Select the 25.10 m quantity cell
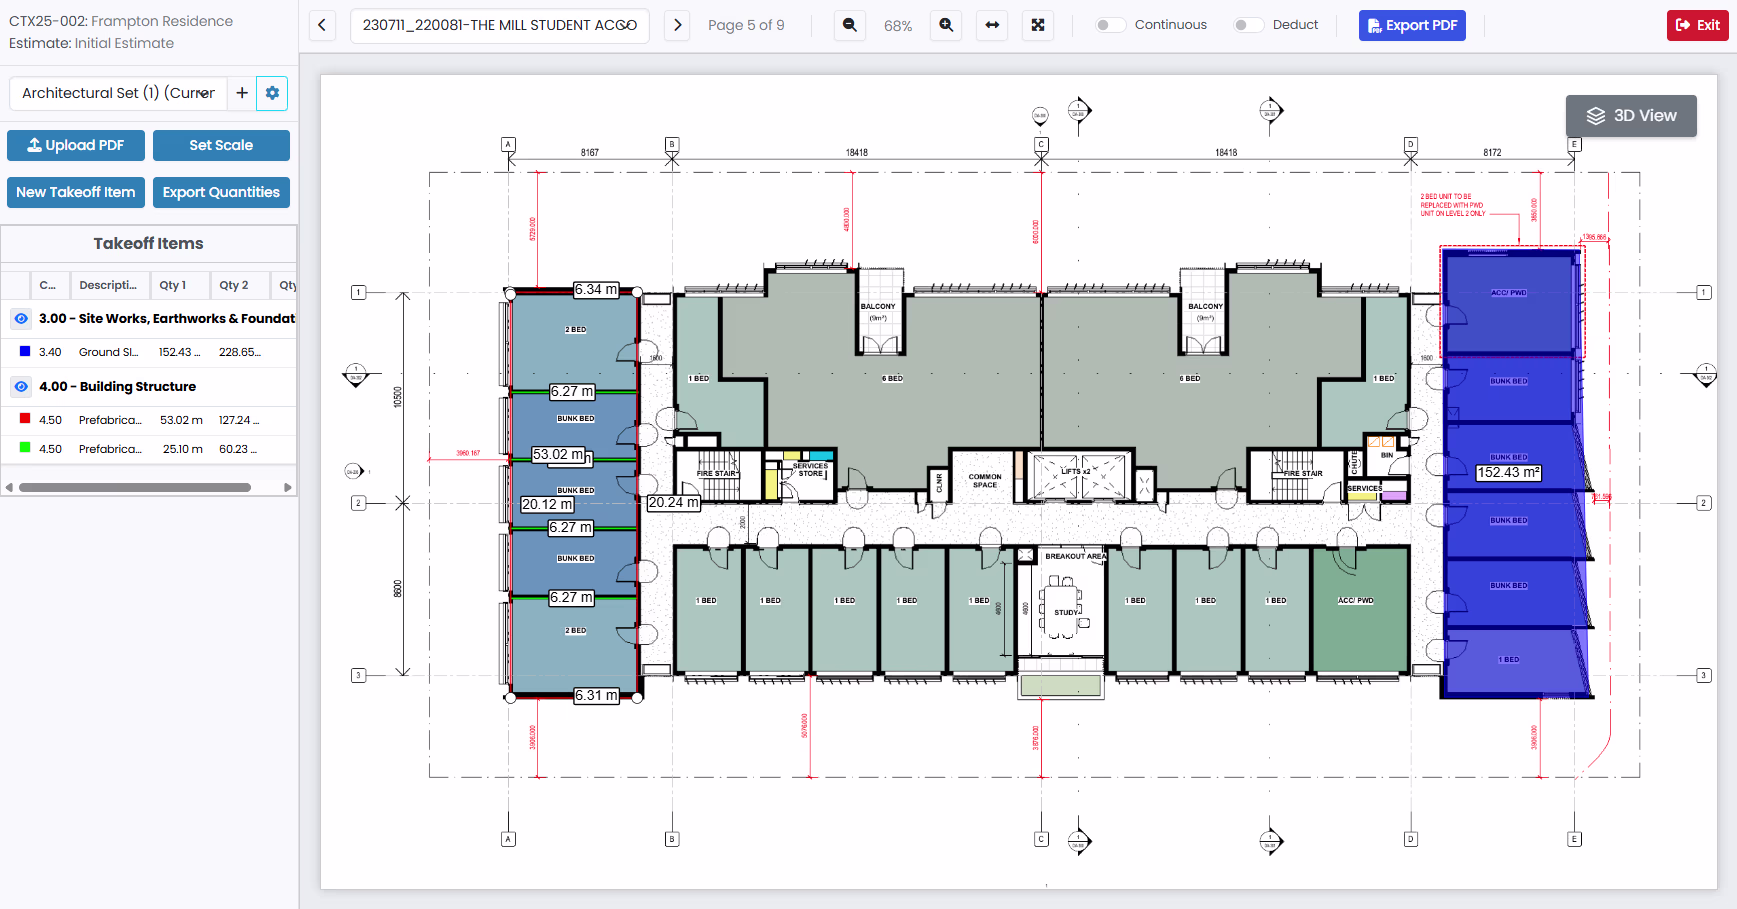The width and height of the screenshot is (1737, 909). [x=180, y=449]
